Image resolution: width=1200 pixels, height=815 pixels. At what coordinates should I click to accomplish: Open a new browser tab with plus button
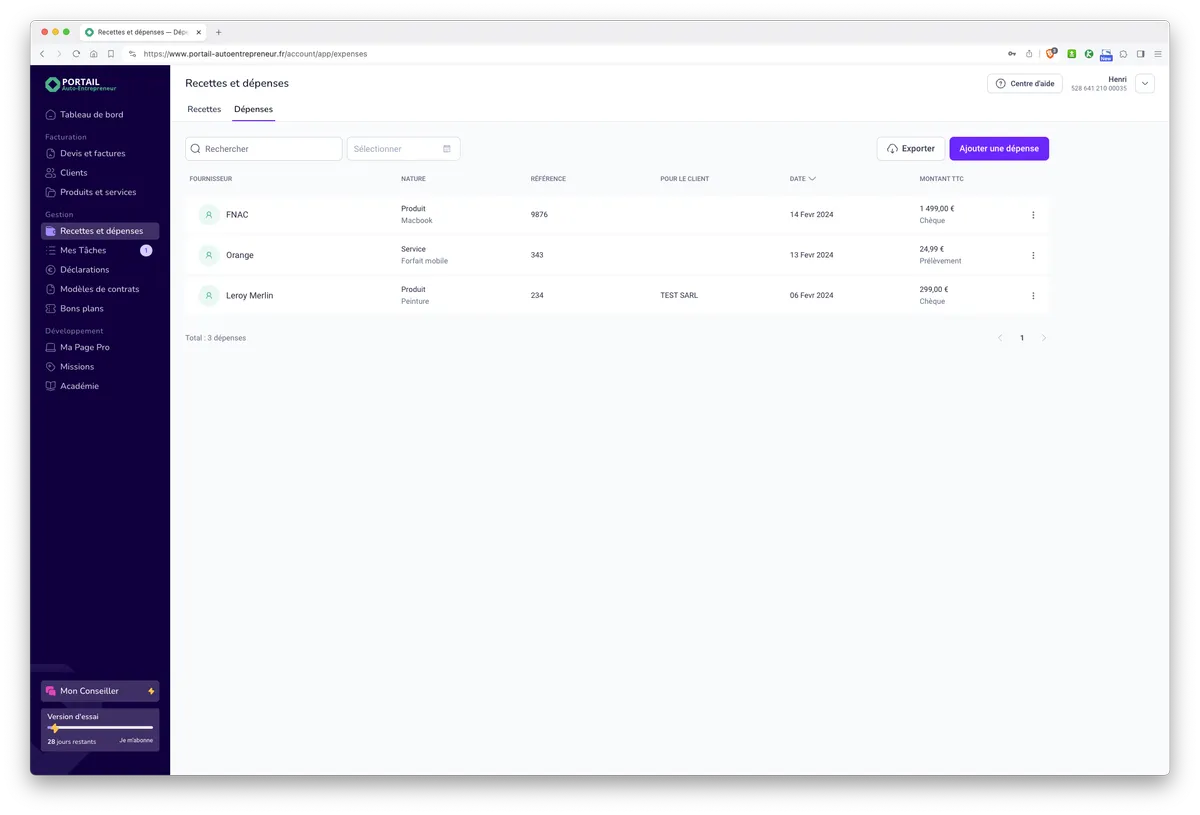point(219,32)
